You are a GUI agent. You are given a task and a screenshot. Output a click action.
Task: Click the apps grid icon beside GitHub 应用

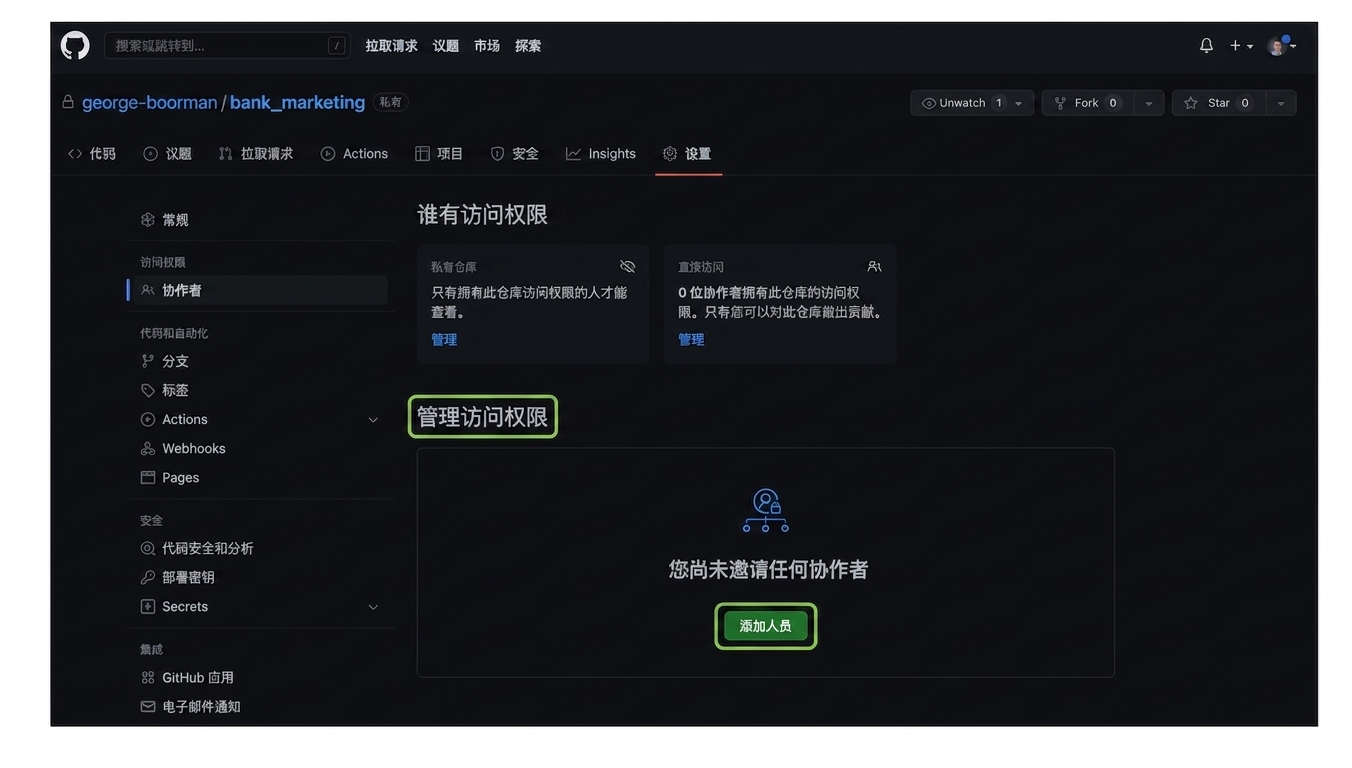(148, 677)
